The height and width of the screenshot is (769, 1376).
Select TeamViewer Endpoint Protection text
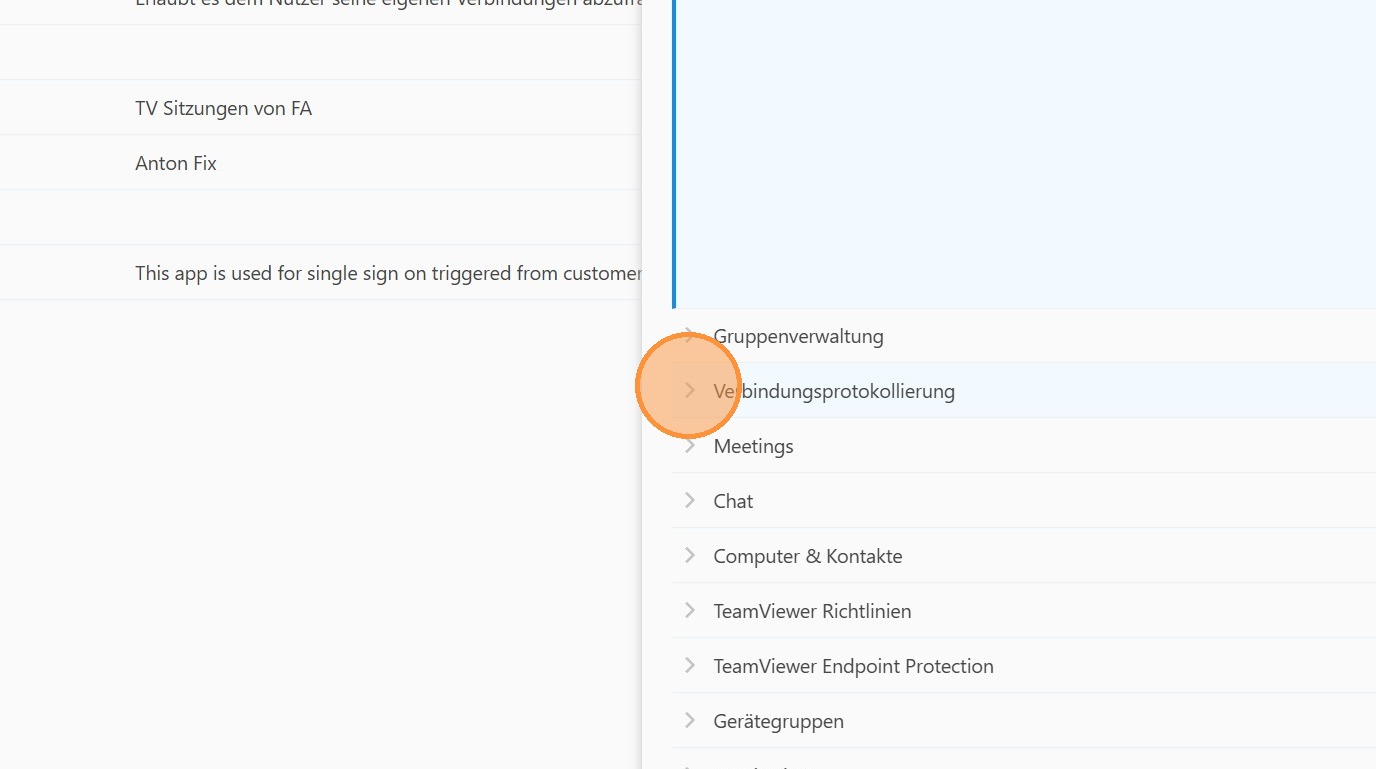[x=853, y=667]
